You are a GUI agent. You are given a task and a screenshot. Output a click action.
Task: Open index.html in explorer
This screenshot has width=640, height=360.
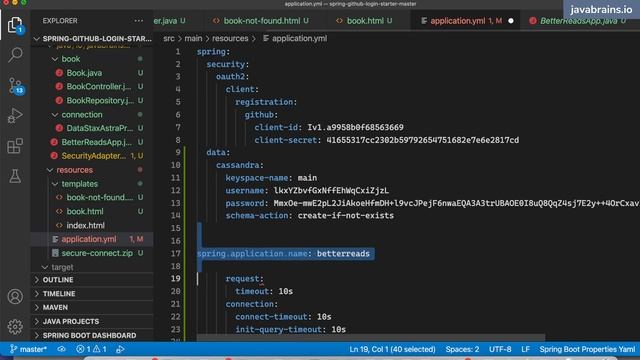coord(85,225)
